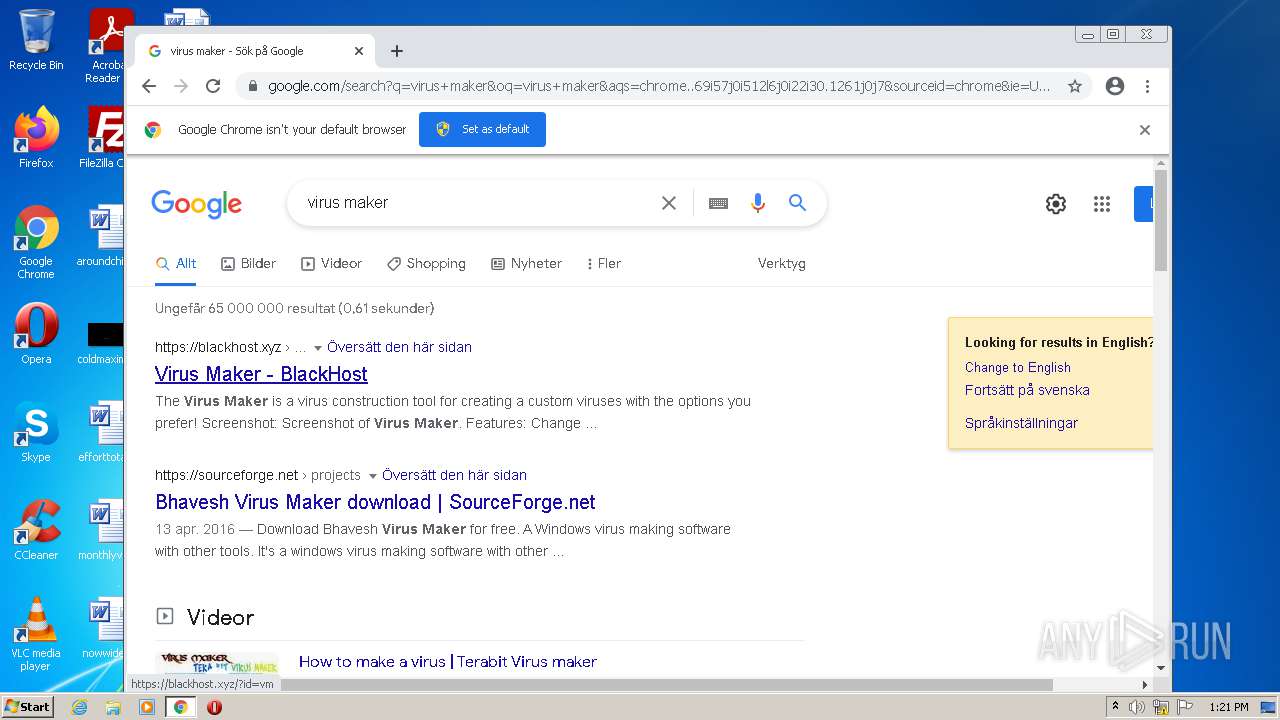Image resolution: width=1280 pixels, height=720 pixels.
Task: Dismiss the default browser notification bar
Action: point(1145,130)
